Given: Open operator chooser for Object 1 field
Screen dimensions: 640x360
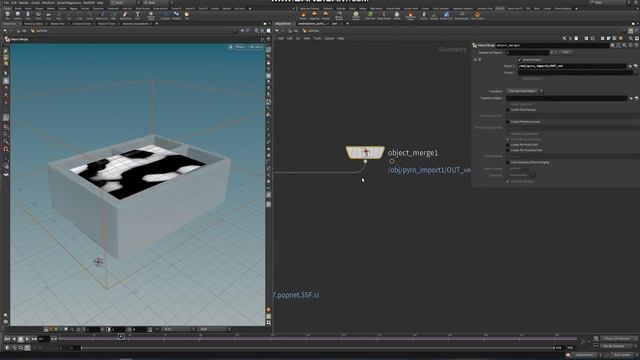Looking at the screenshot, I should 636,66.
